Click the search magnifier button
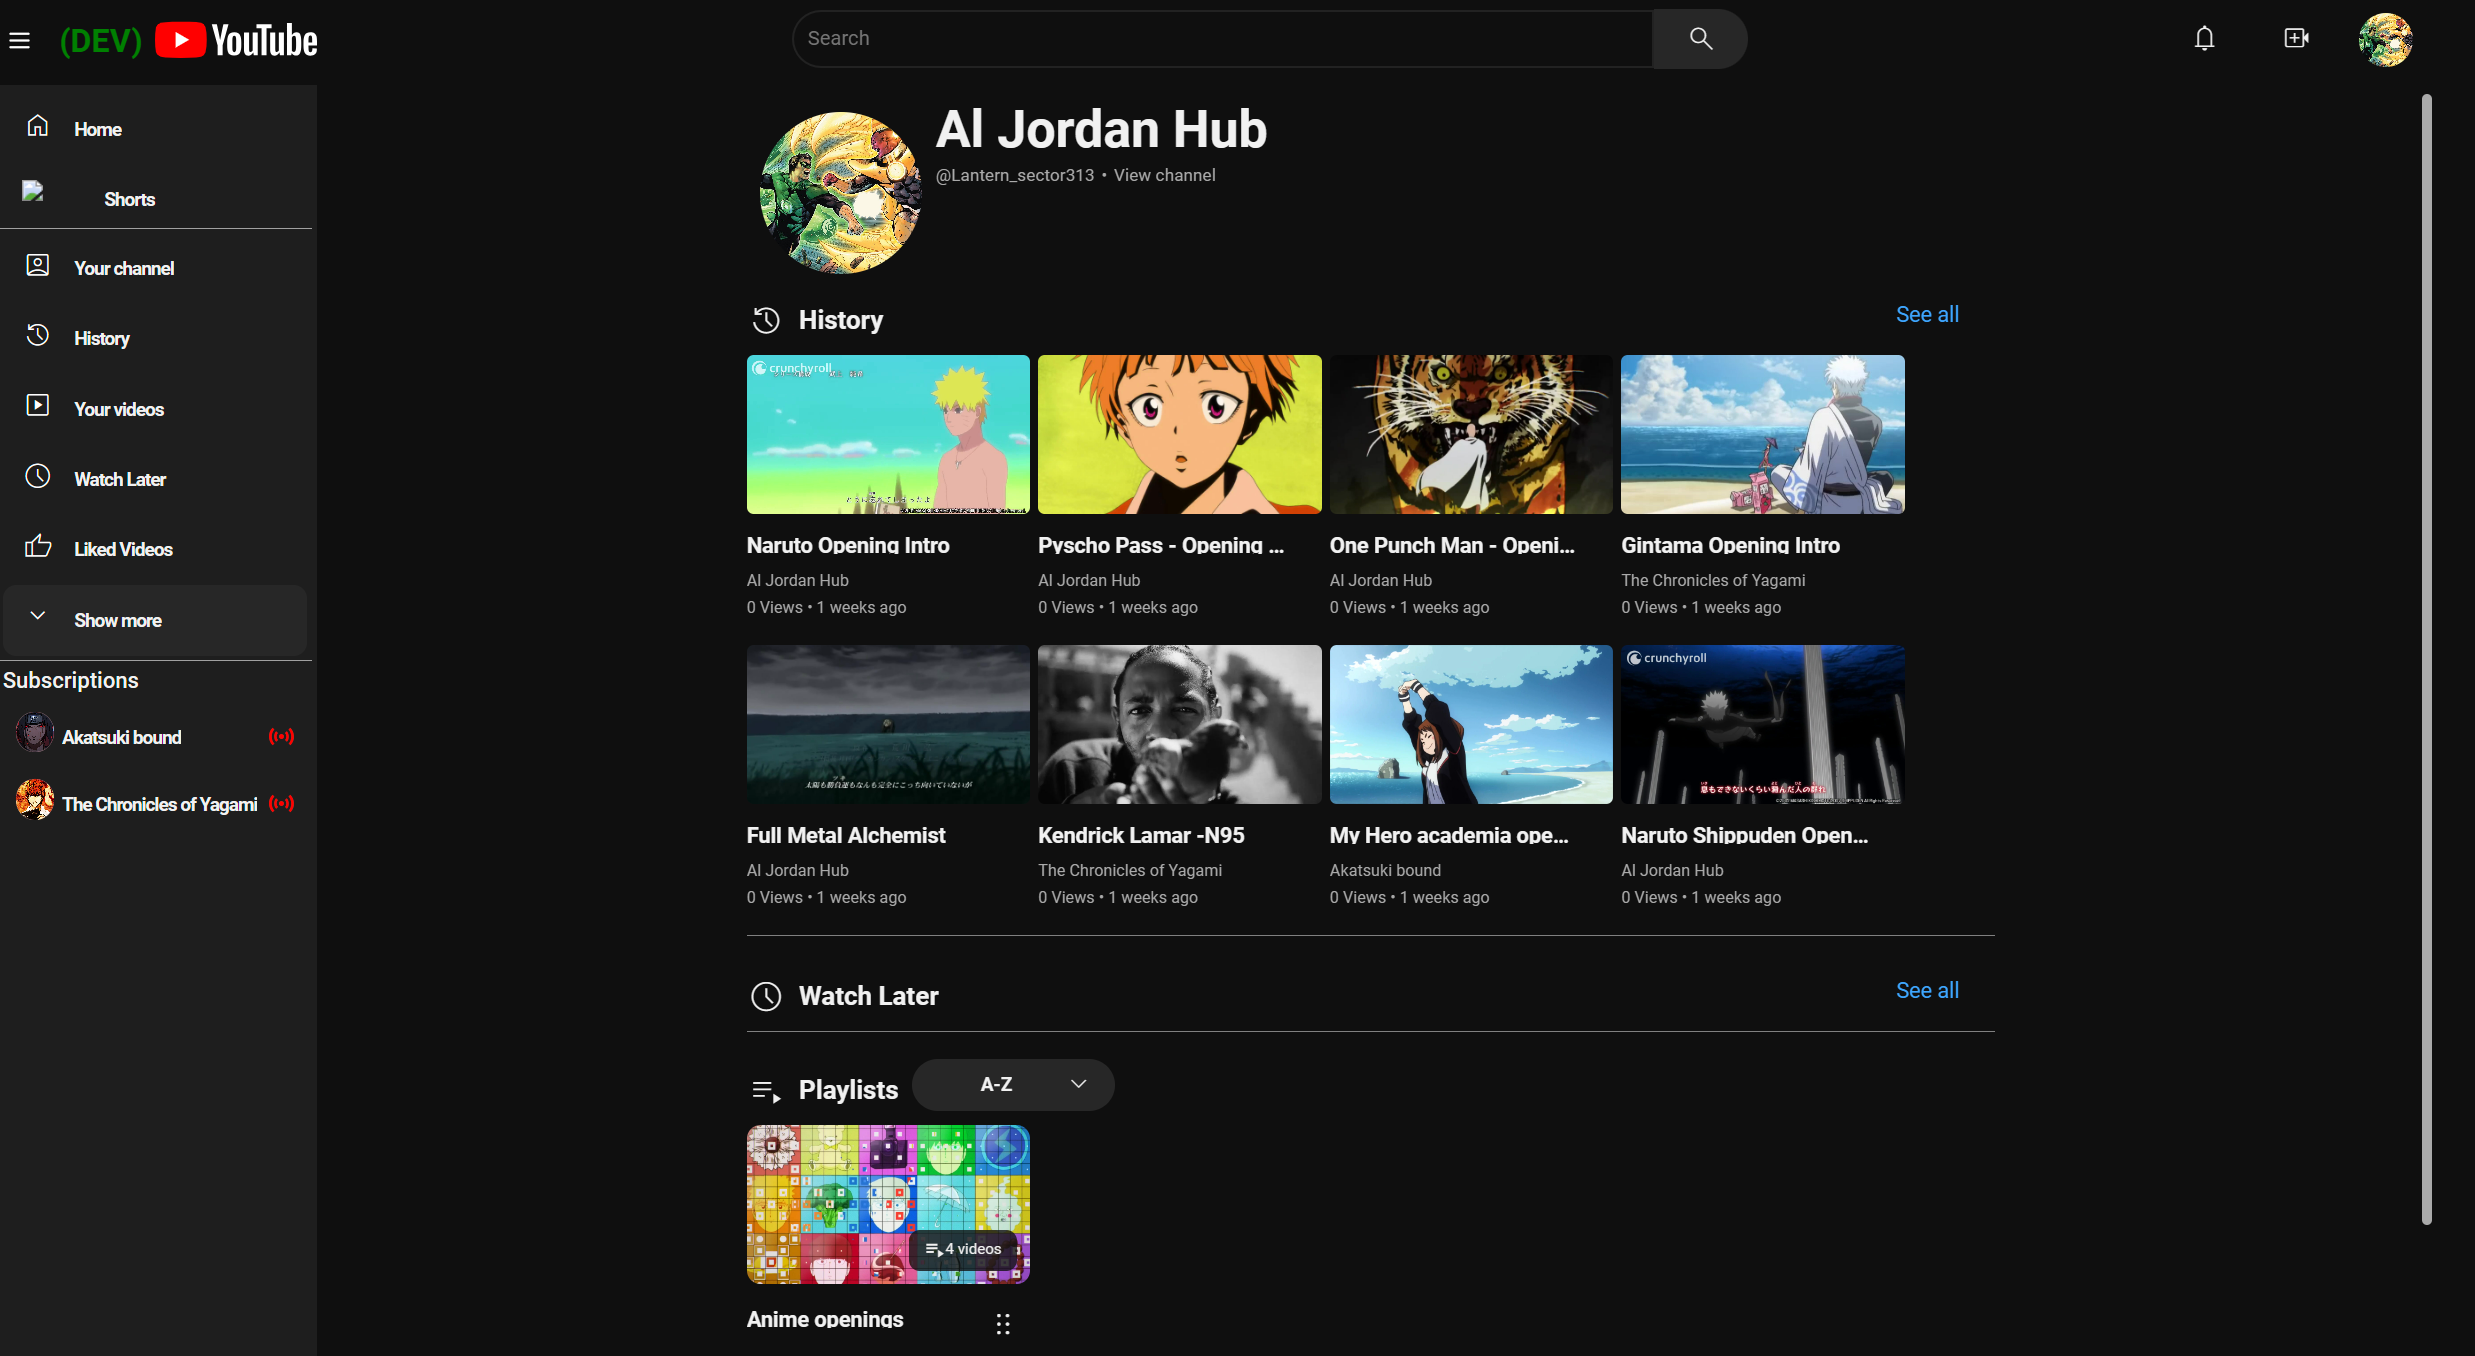2475x1356 pixels. (x=1699, y=39)
